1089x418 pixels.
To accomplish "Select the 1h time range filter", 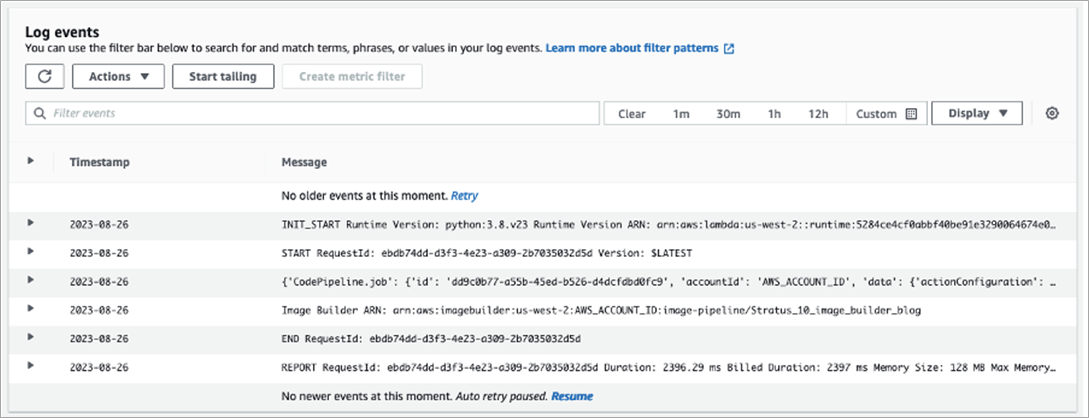I will 774,114.
